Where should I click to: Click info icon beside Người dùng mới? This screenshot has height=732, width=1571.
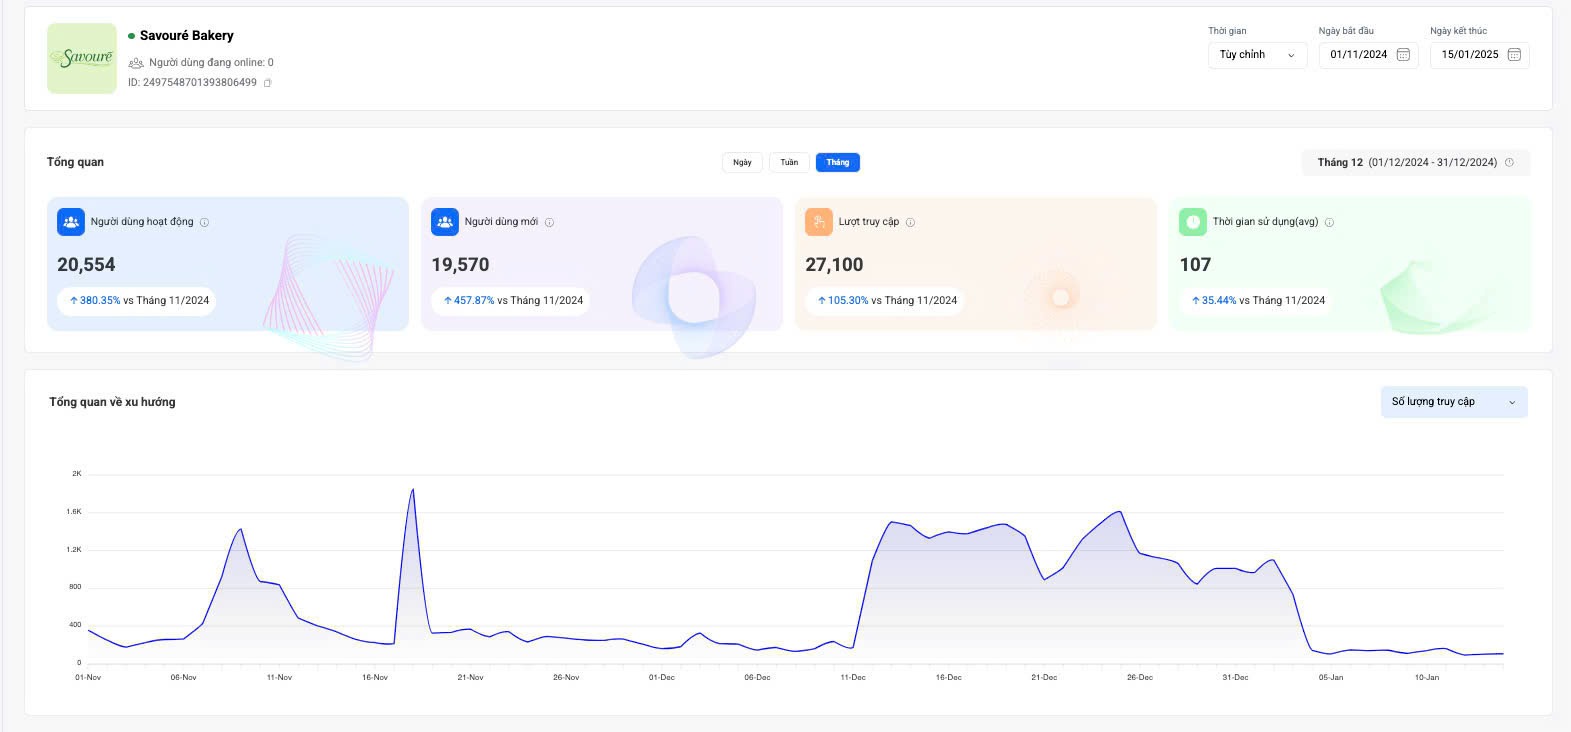click(x=549, y=223)
